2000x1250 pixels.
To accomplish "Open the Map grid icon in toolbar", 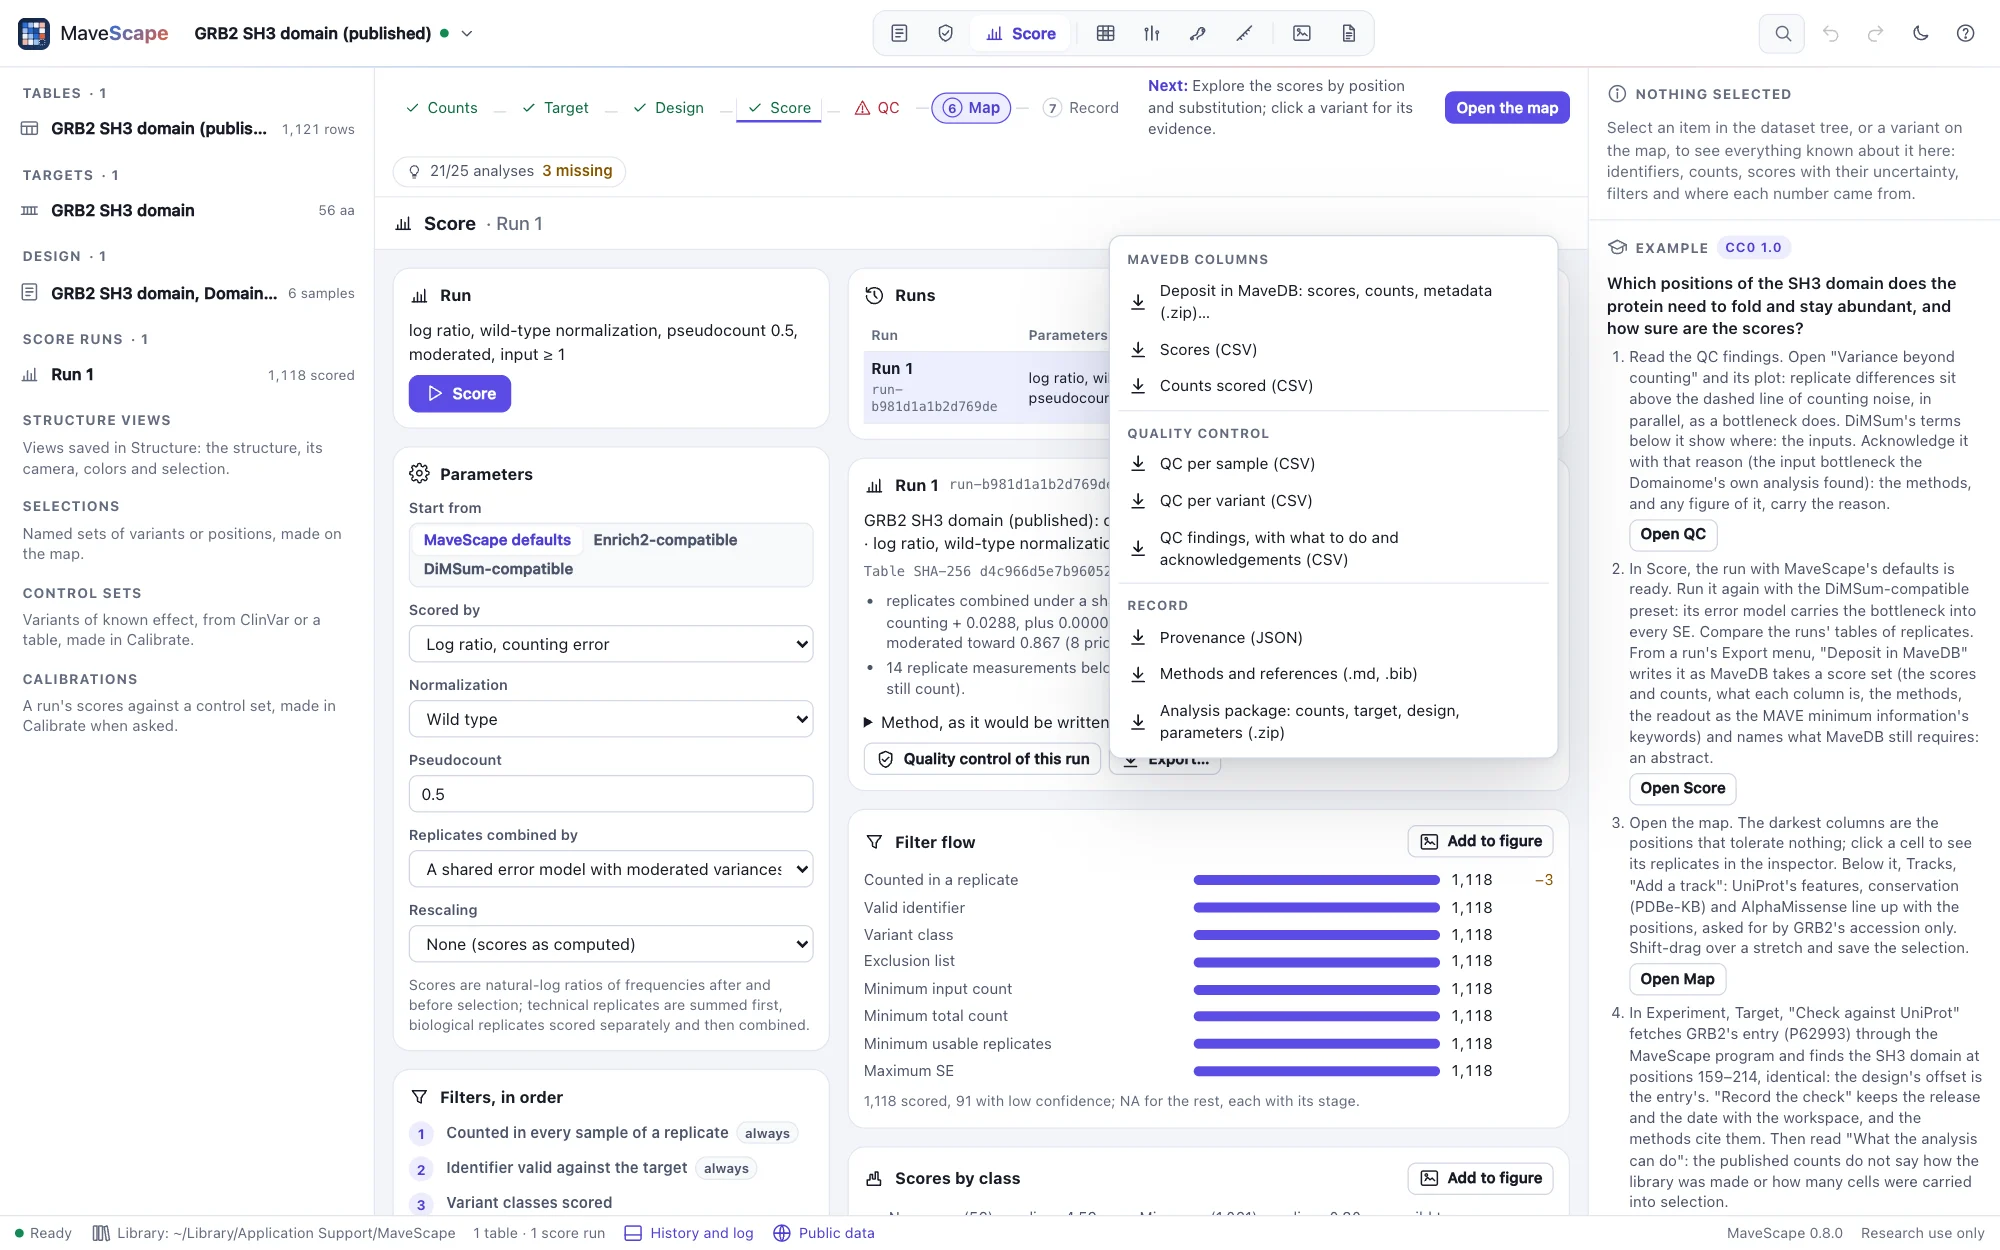I will point(1105,33).
